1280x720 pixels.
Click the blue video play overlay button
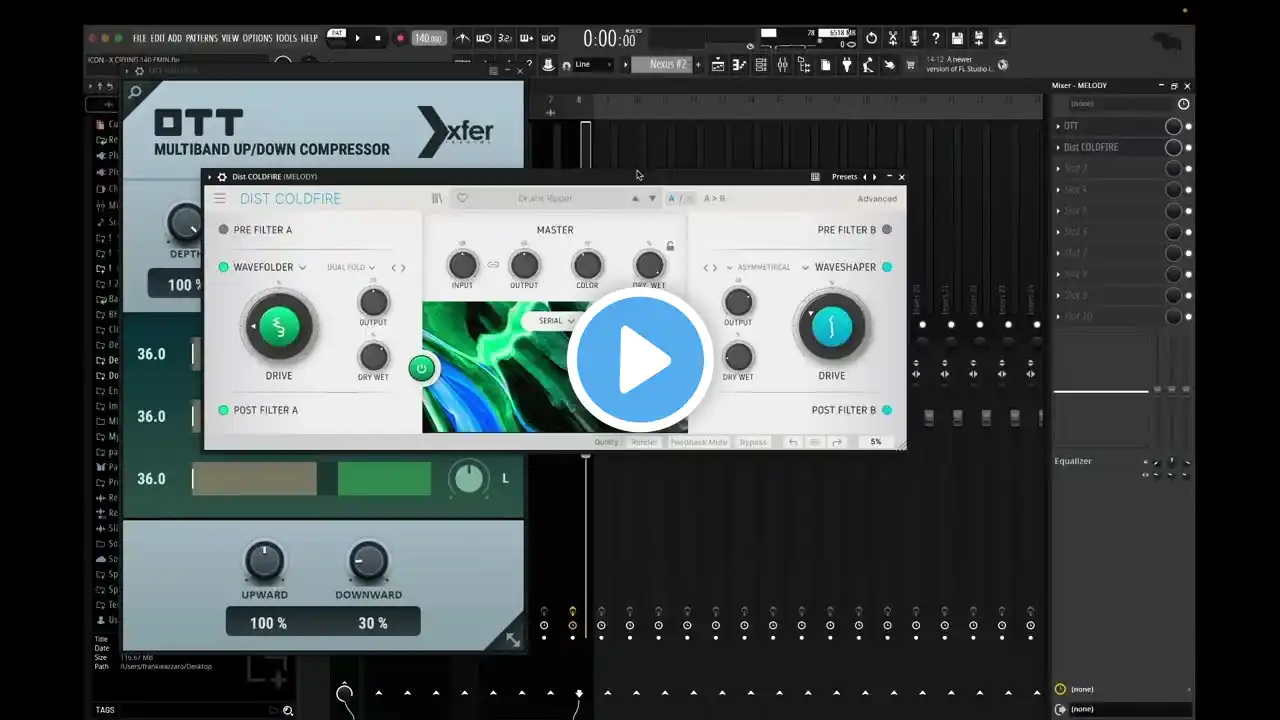pyautogui.click(x=640, y=360)
